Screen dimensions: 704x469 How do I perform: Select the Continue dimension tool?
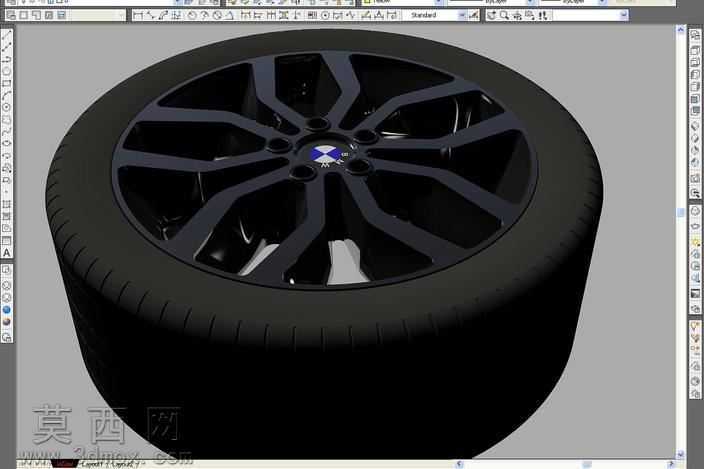pos(271,15)
